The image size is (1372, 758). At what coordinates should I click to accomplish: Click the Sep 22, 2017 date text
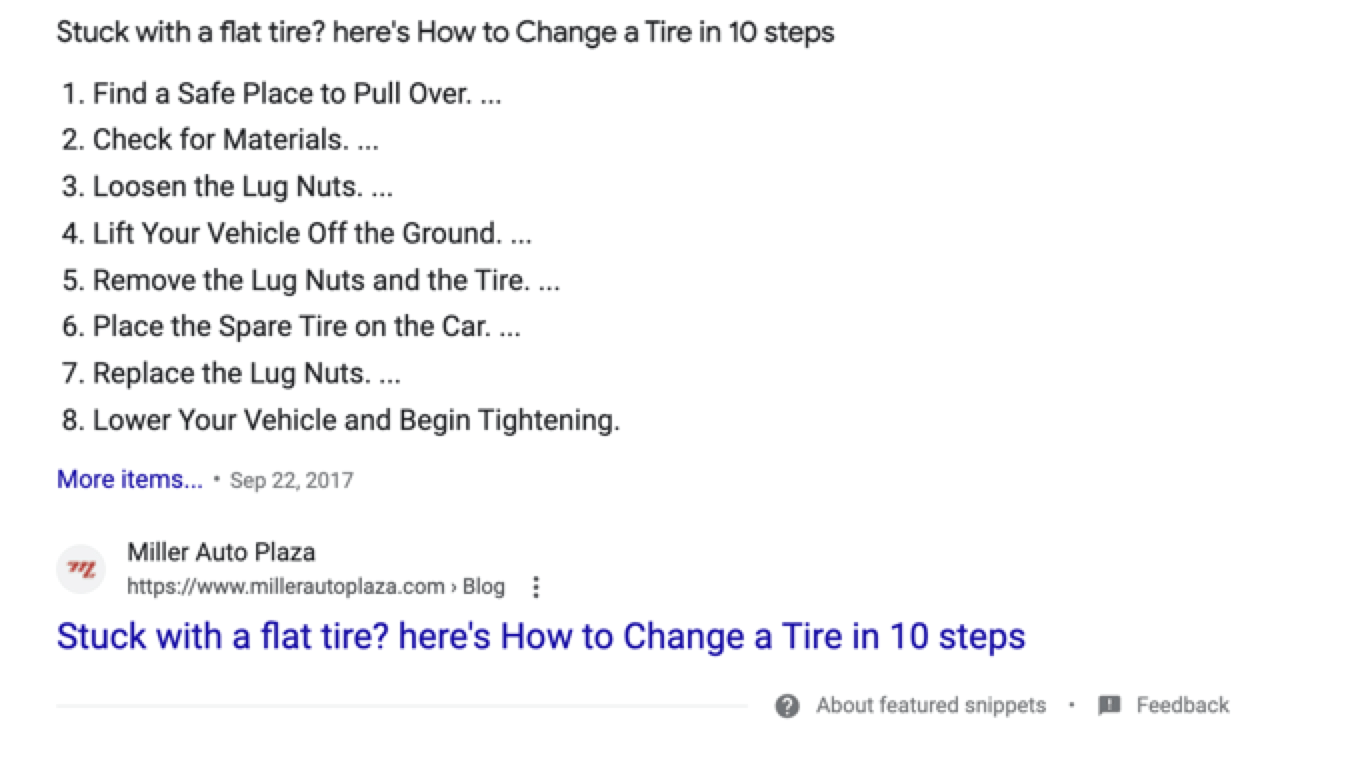tap(292, 481)
